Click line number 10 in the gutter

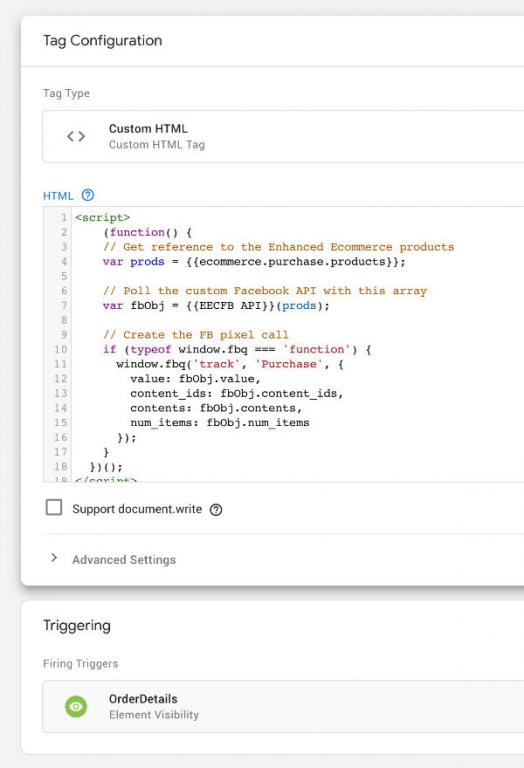[60, 349]
